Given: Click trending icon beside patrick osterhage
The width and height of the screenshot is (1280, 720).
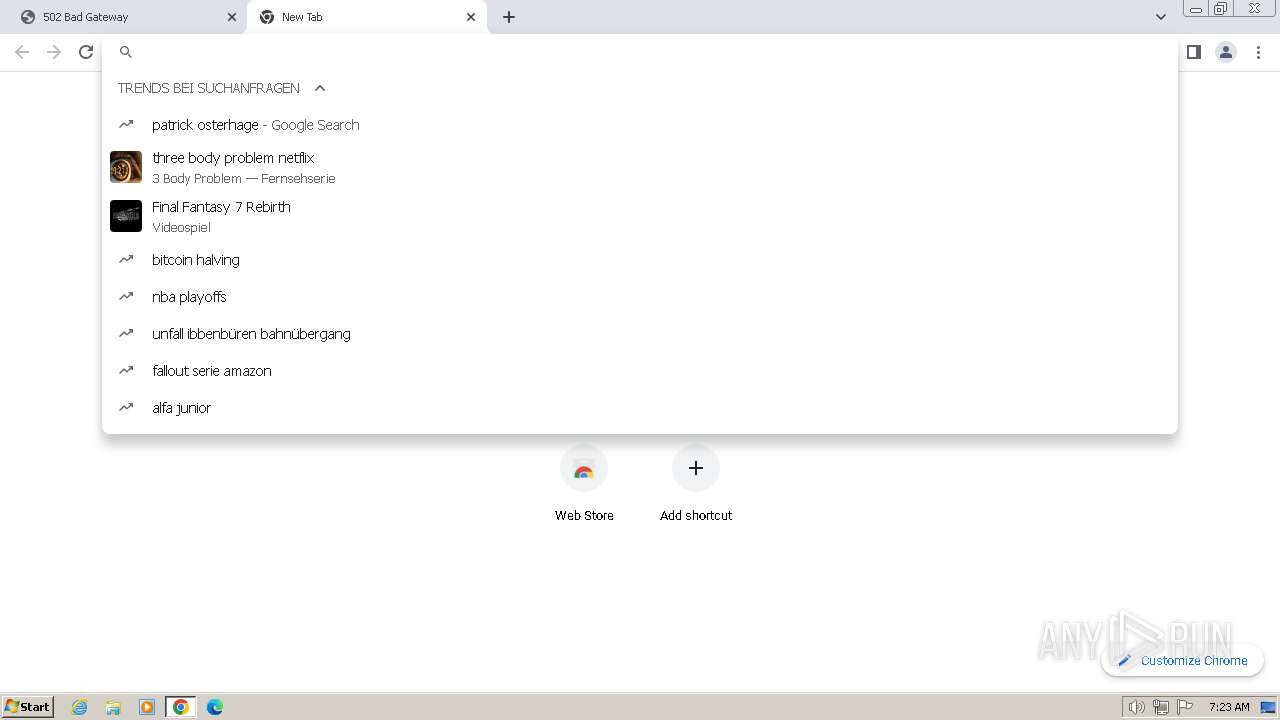Looking at the screenshot, I should 126,125.
